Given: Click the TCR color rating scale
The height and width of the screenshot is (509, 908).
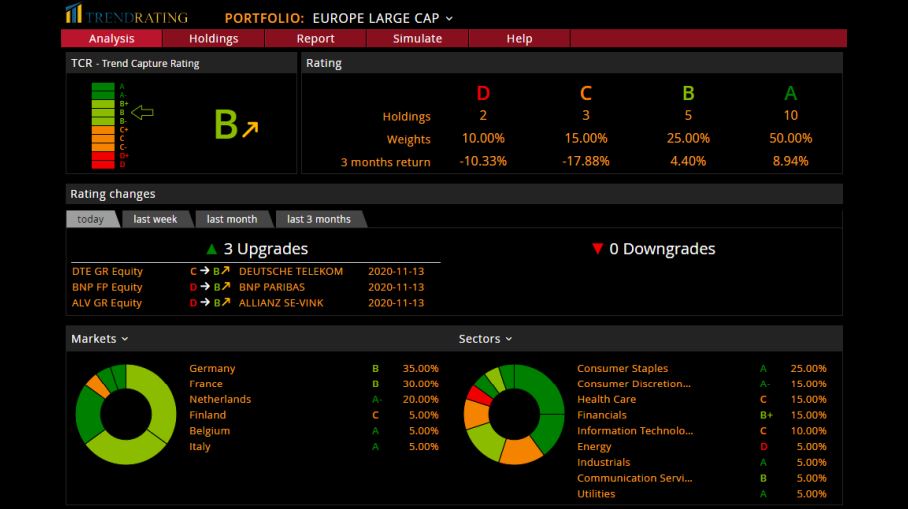Looking at the screenshot, I should [x=103, y=126].
